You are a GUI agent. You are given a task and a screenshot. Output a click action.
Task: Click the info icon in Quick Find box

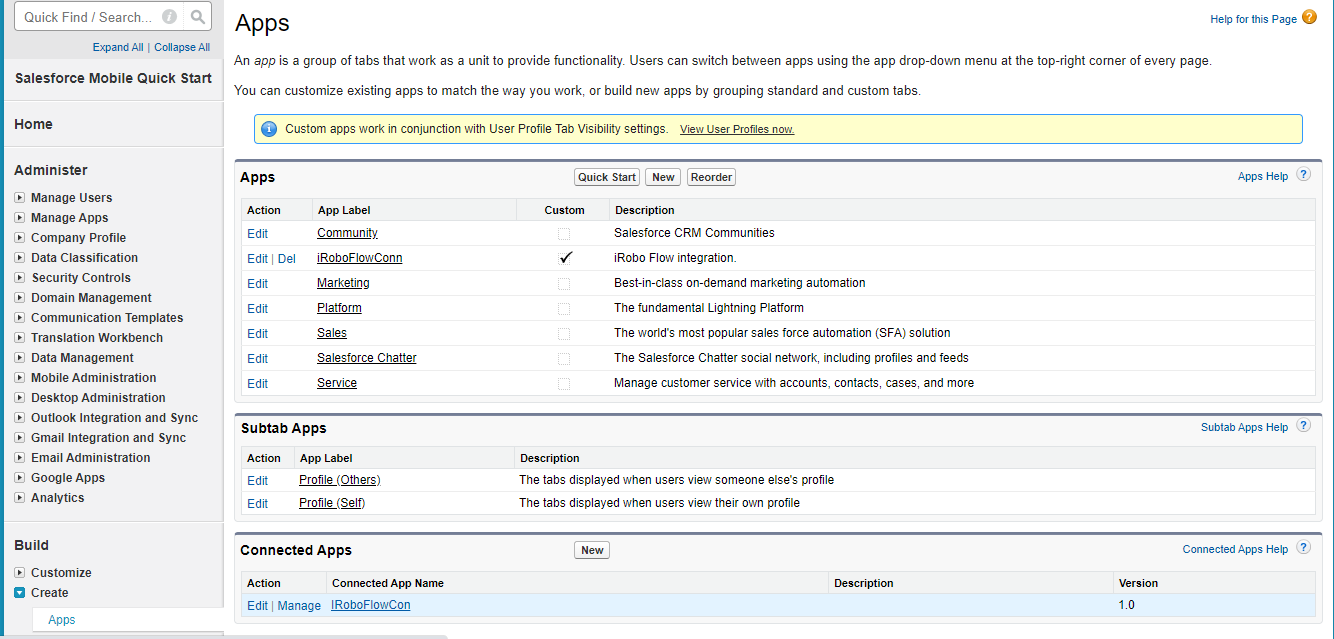coord(170,17)
